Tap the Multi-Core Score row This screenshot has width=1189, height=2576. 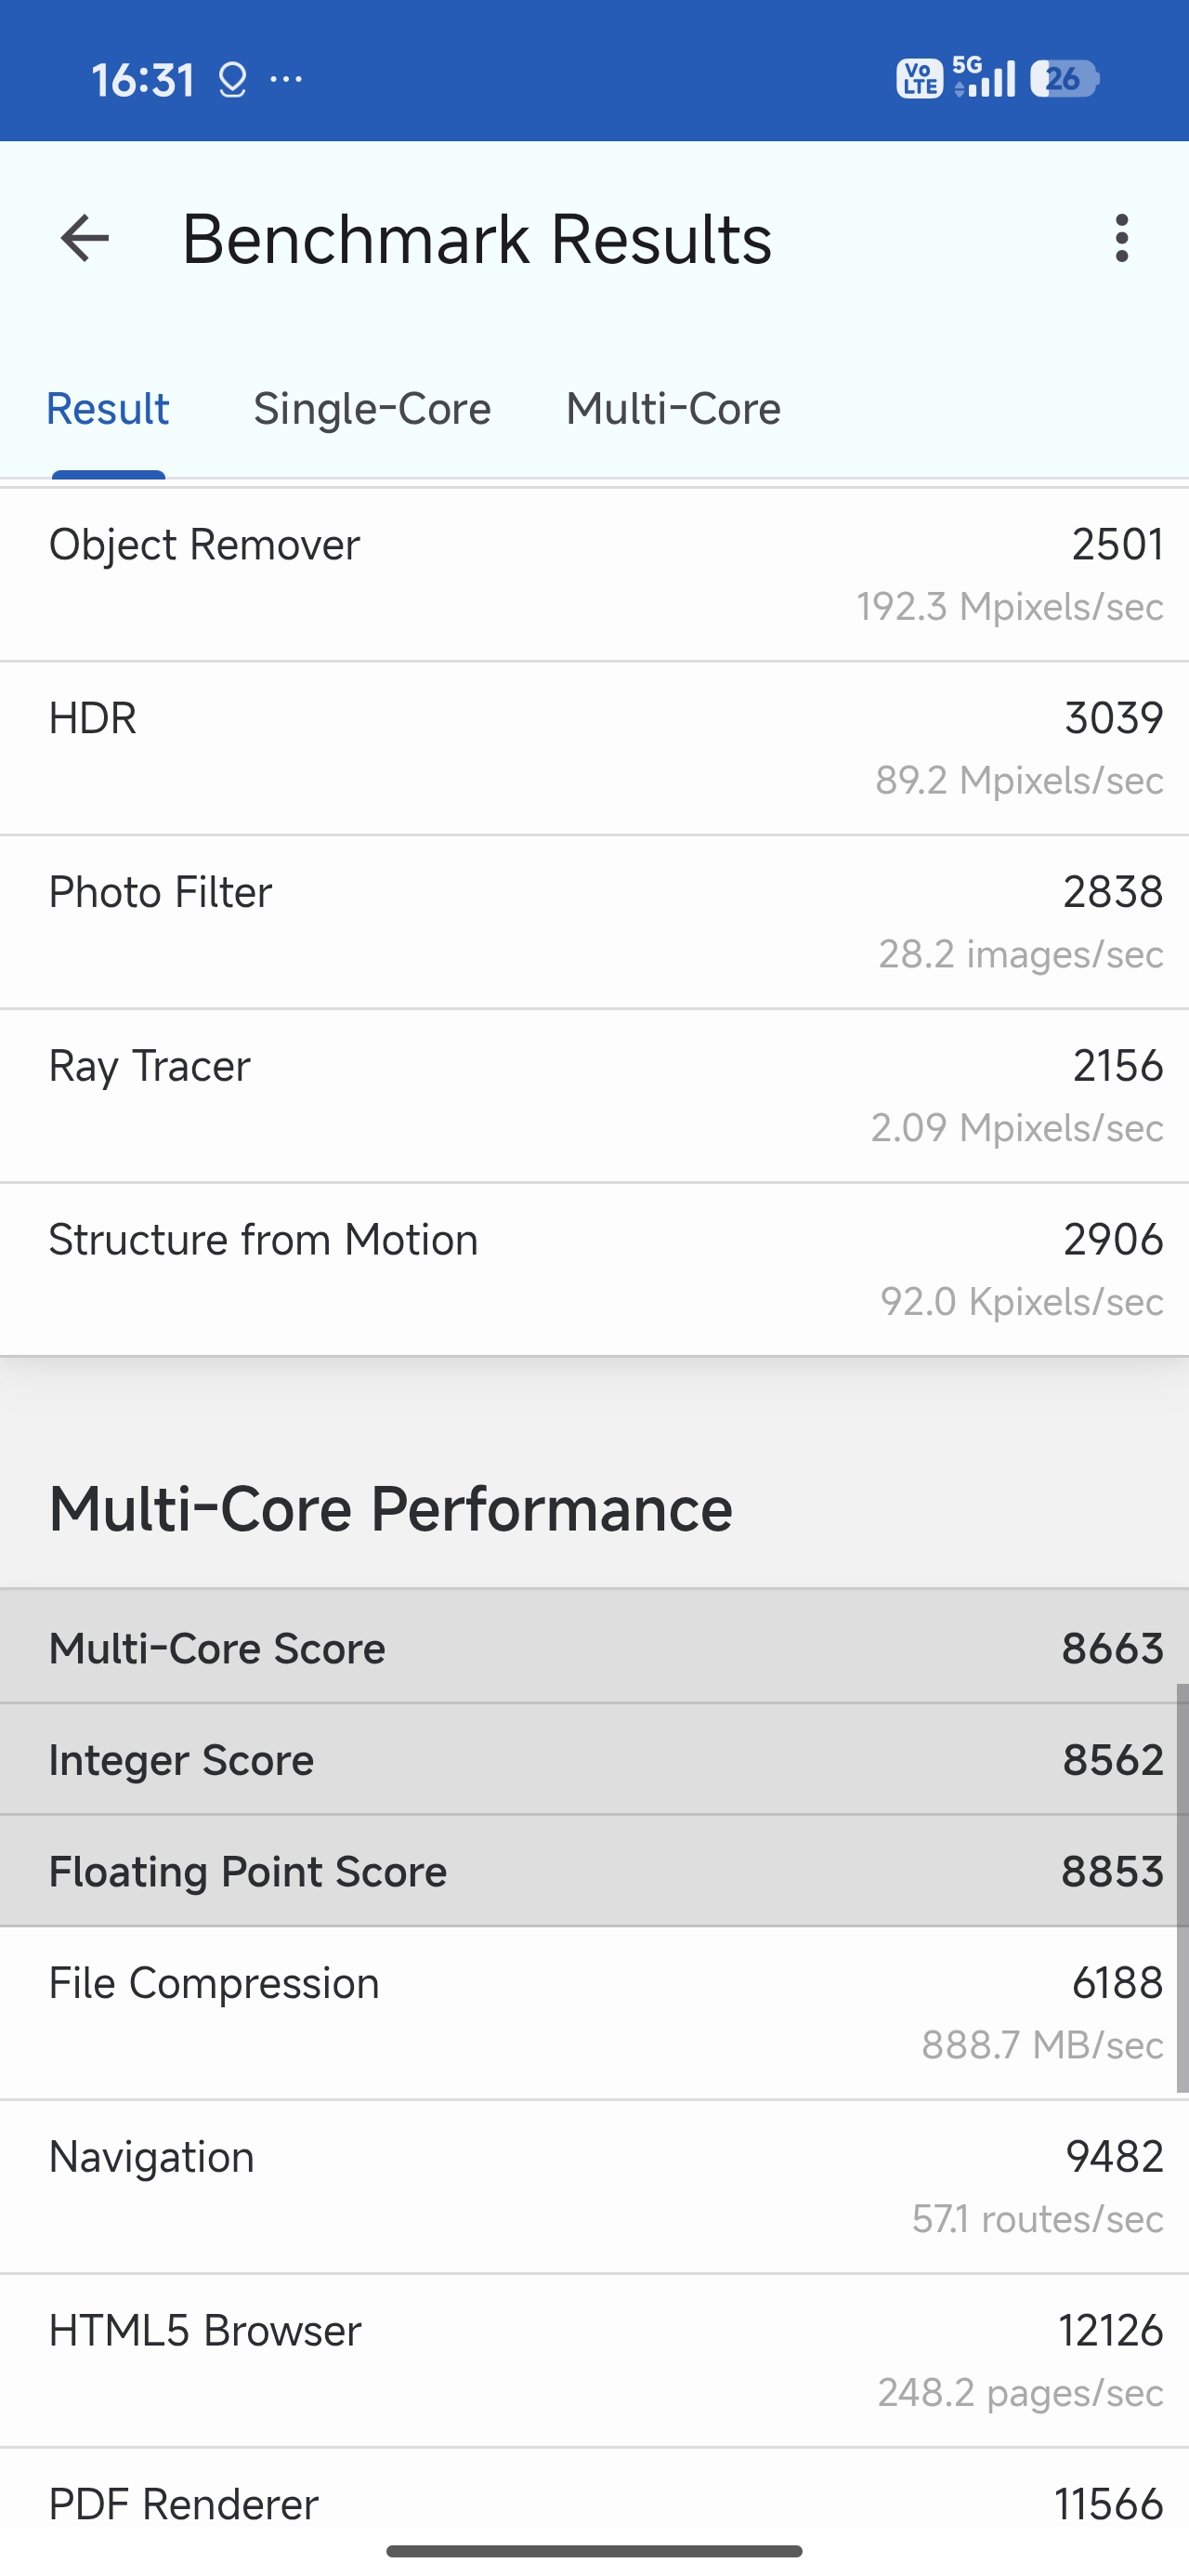594,1648
